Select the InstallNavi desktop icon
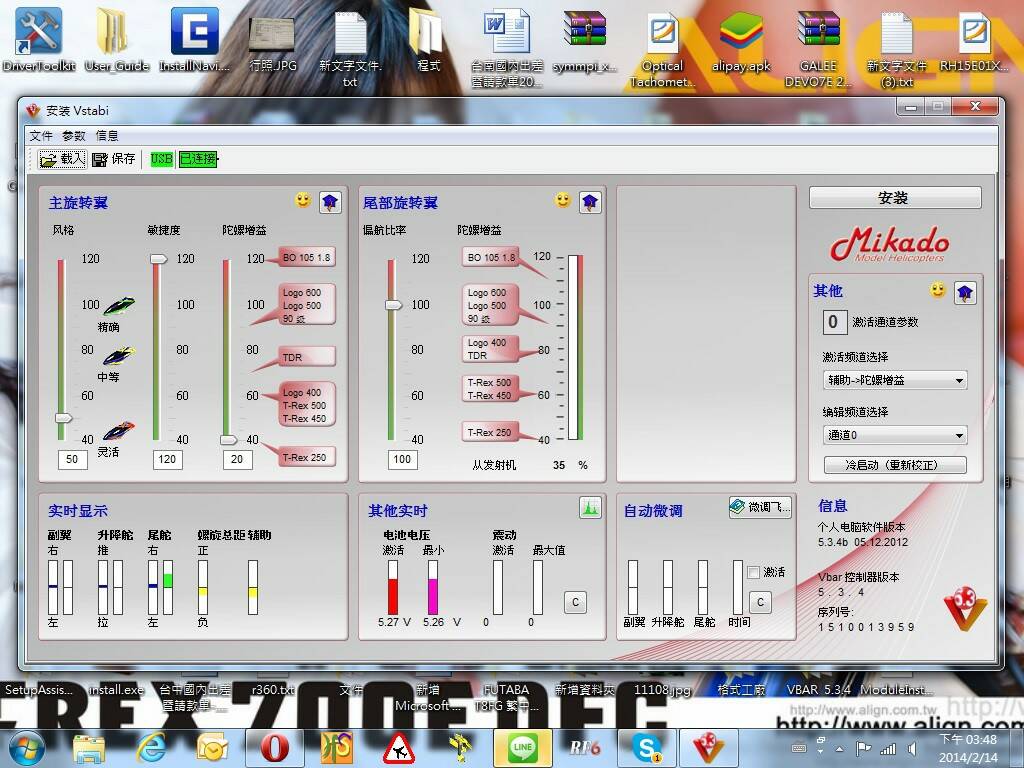The width and height of the screenshot is (1024, 768). 195,39
